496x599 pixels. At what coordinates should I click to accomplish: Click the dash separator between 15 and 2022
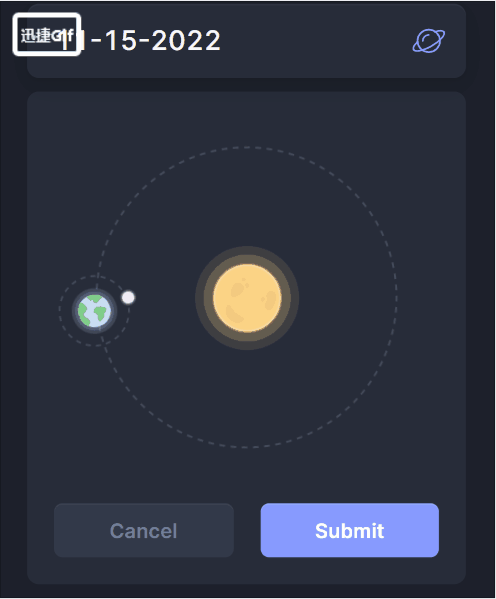tap(144, 40)
